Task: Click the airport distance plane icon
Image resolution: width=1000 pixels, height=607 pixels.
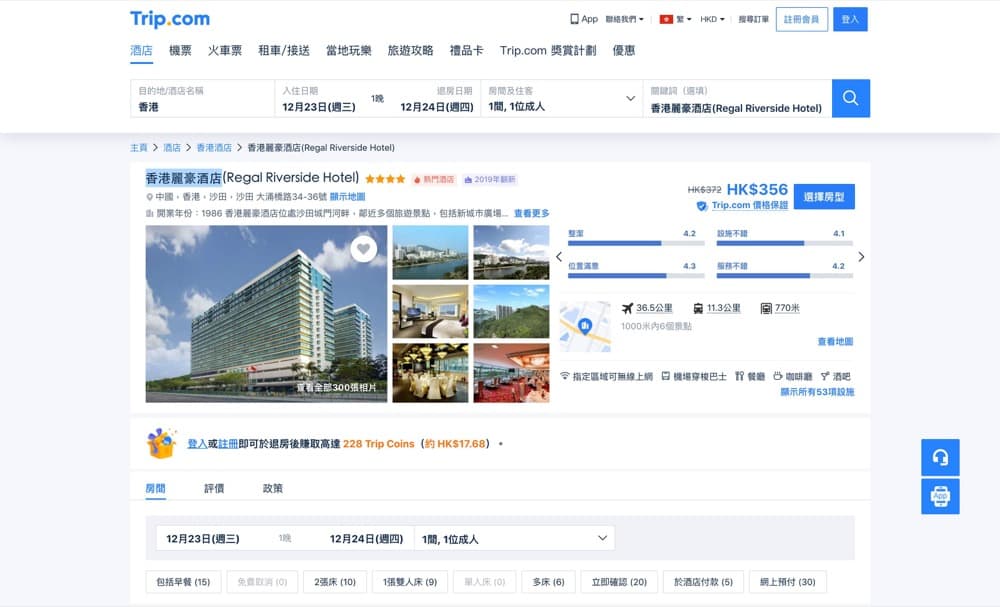Action: [x=628, y=308]
